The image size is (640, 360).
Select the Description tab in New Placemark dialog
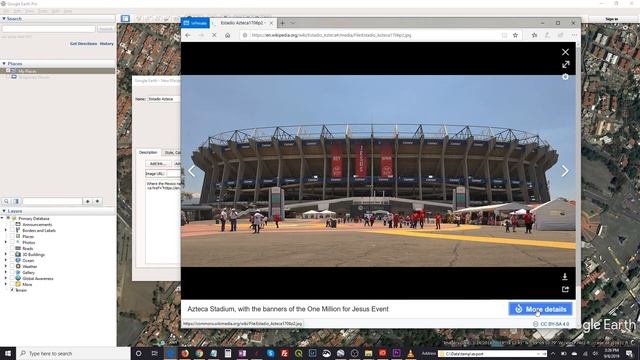148,152
